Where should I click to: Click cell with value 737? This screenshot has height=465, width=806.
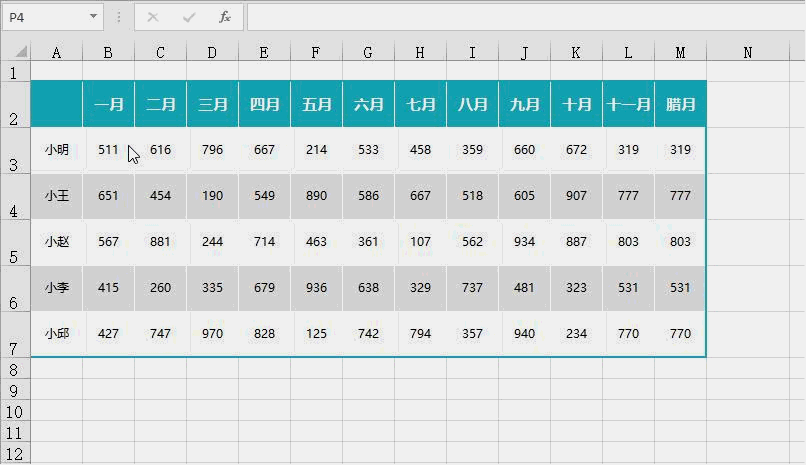pyautogui.click(x=472, y=288)
